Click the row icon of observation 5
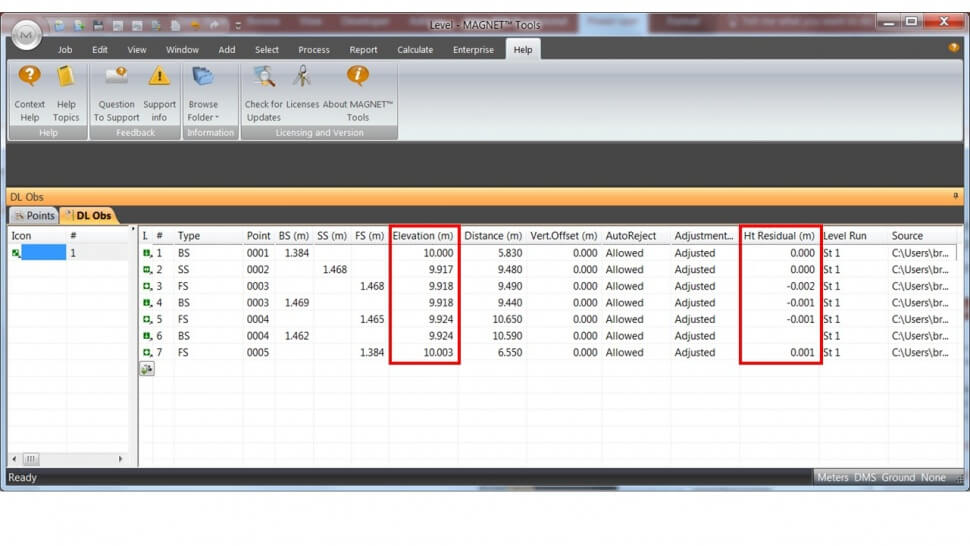 tap(147, 320)
